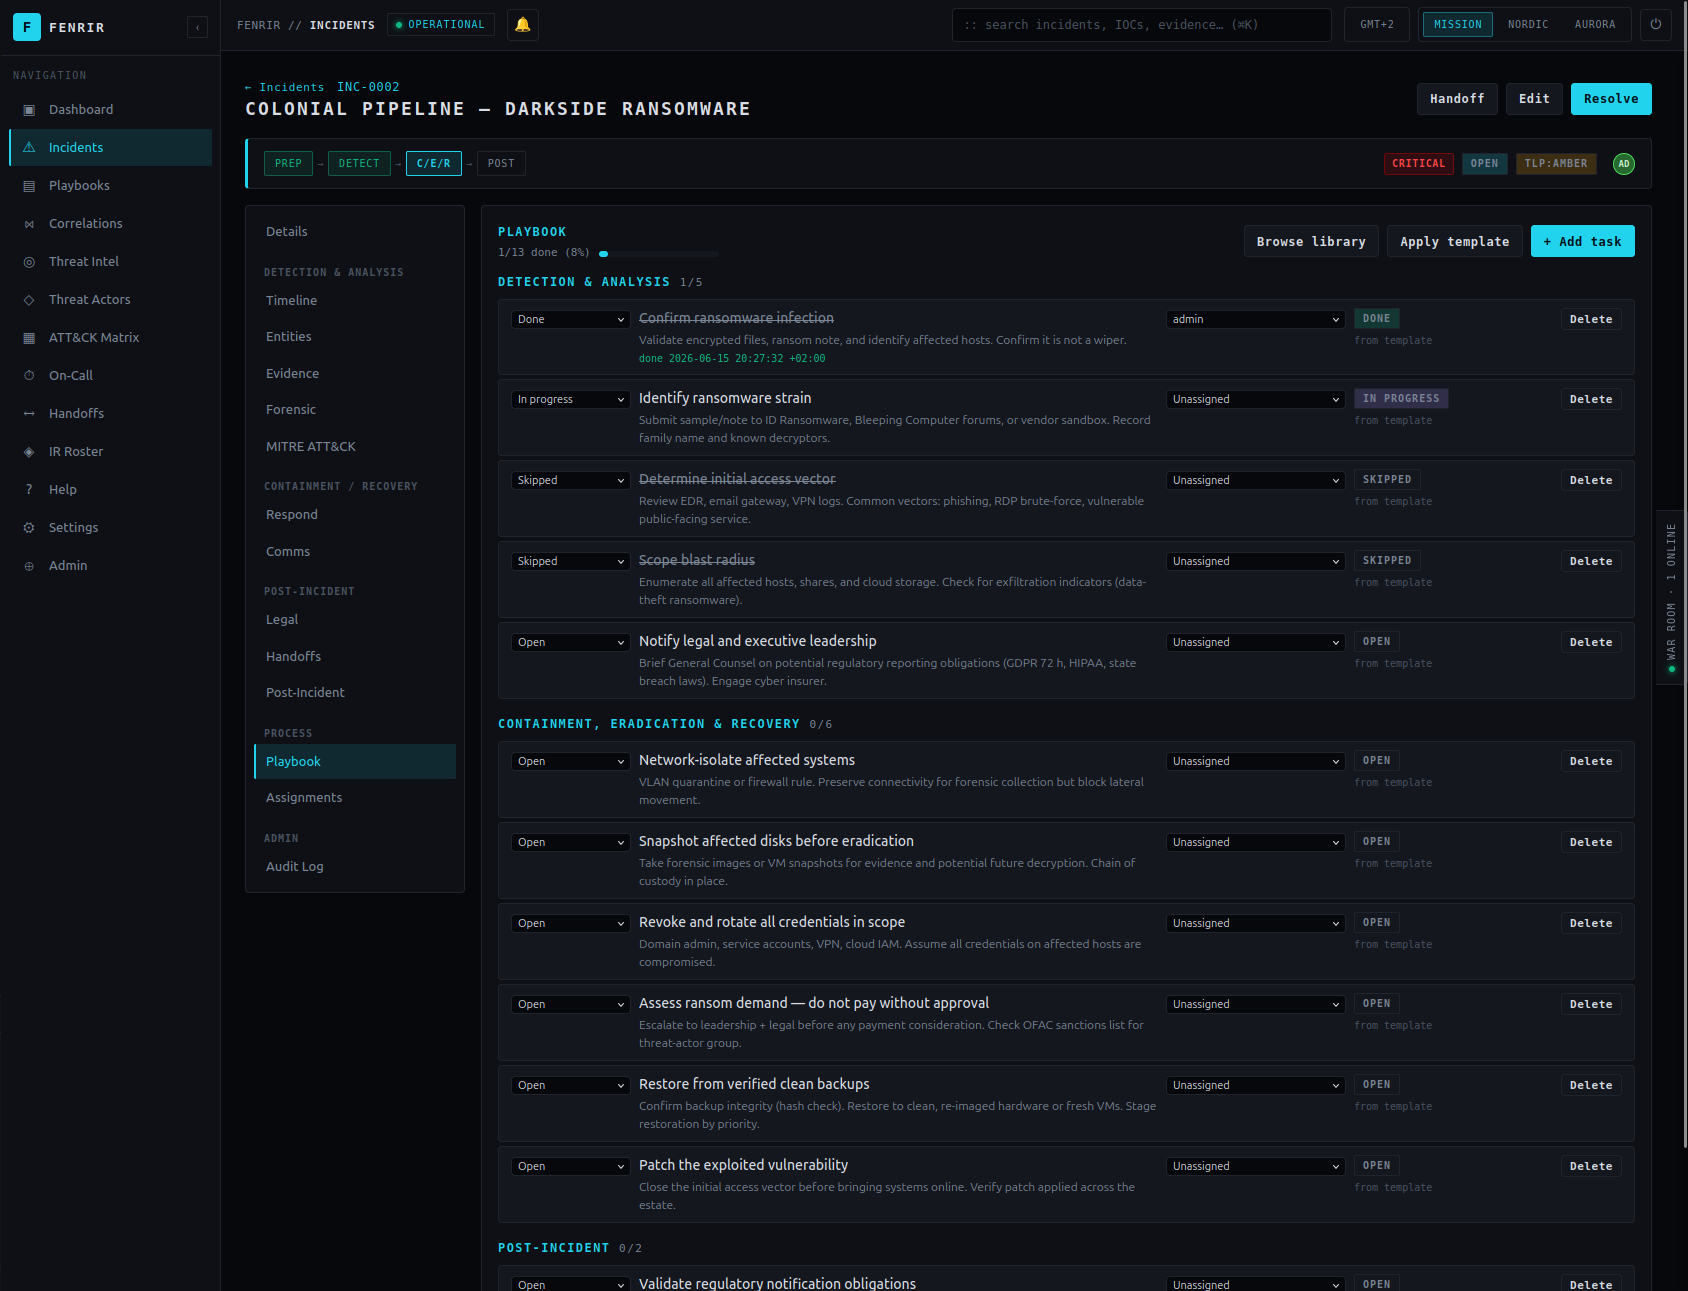This screenshot has height=1291, width=1688.
Task: Open the Respond section
Action: click(x=355, y=515)
